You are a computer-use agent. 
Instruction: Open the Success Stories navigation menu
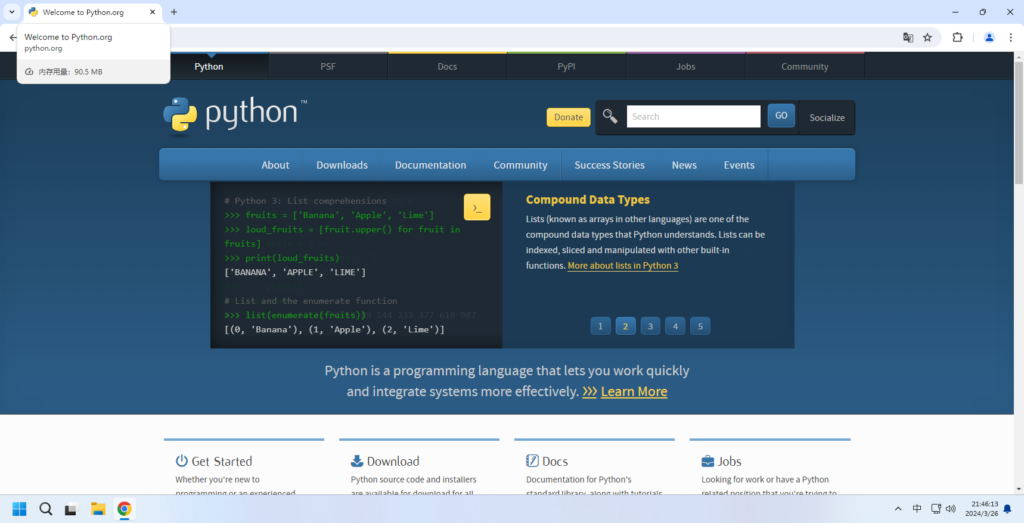pyautogui.click(x=609, y=165)
